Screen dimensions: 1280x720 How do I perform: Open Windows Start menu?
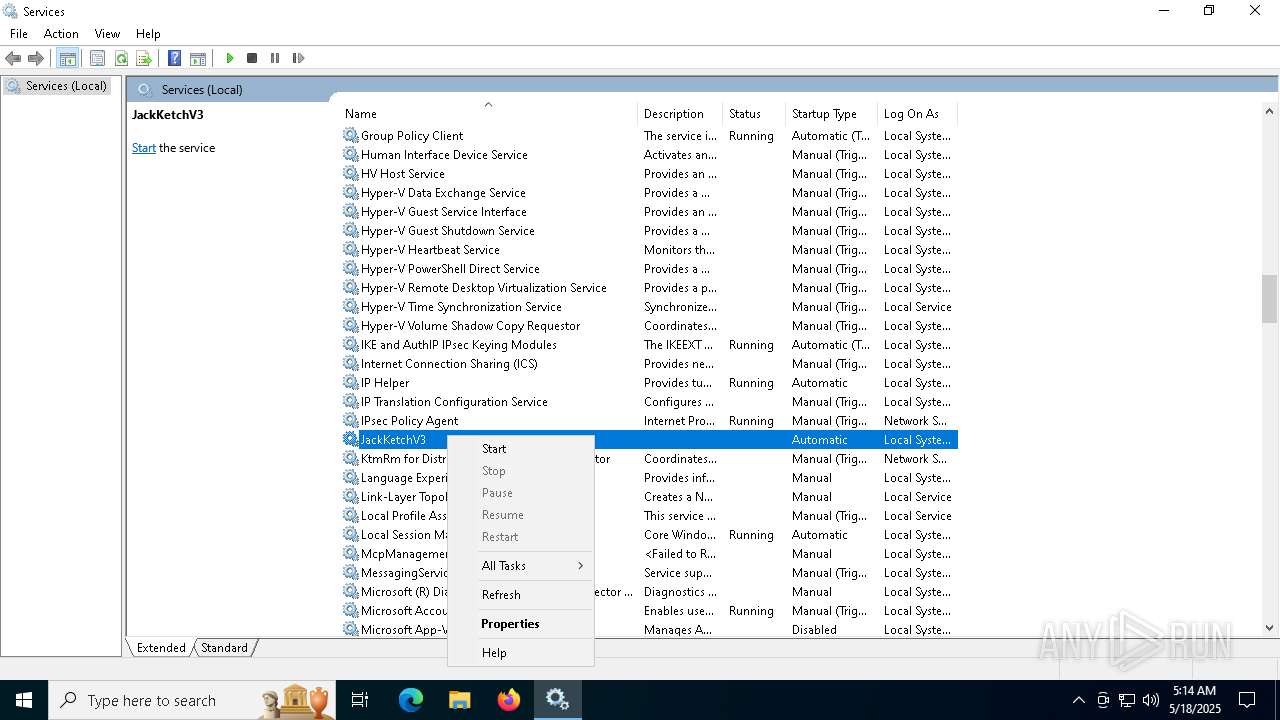[24, 700]
